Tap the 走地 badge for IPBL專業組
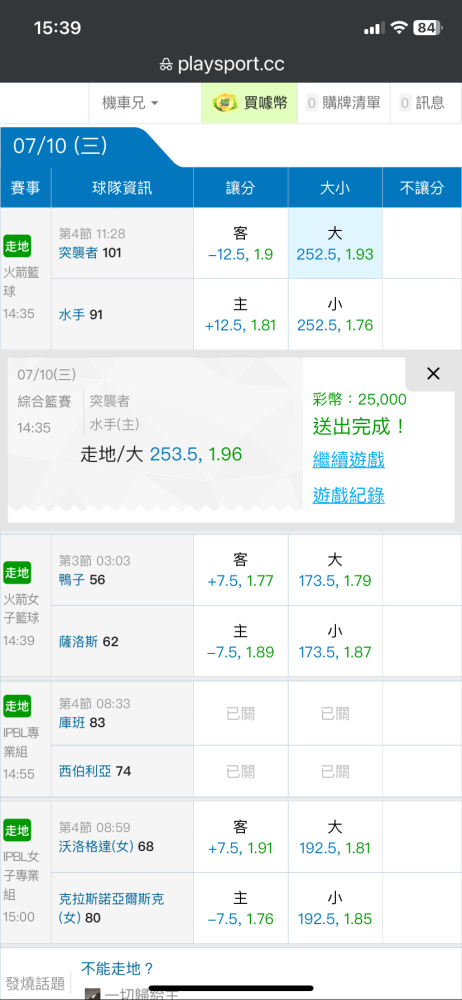Viewport: 462px width, 1000px height. [17, 706]
